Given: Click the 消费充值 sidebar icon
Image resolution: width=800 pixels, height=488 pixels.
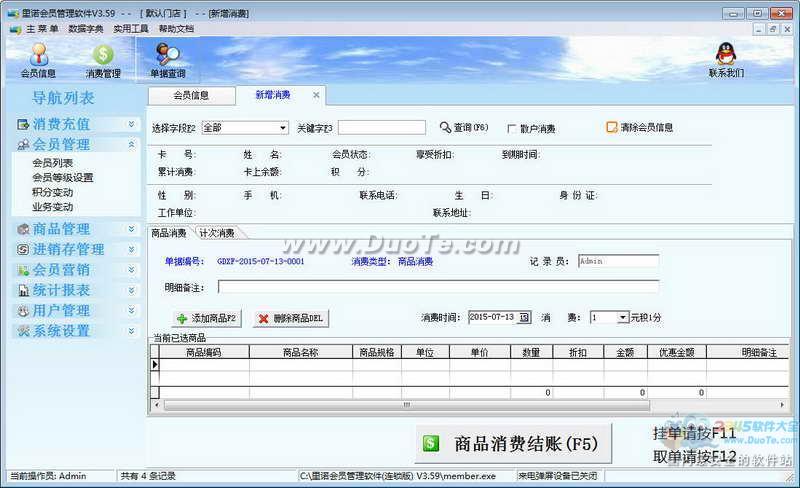Looking at the screenshot, I should [x=23, y=124].
